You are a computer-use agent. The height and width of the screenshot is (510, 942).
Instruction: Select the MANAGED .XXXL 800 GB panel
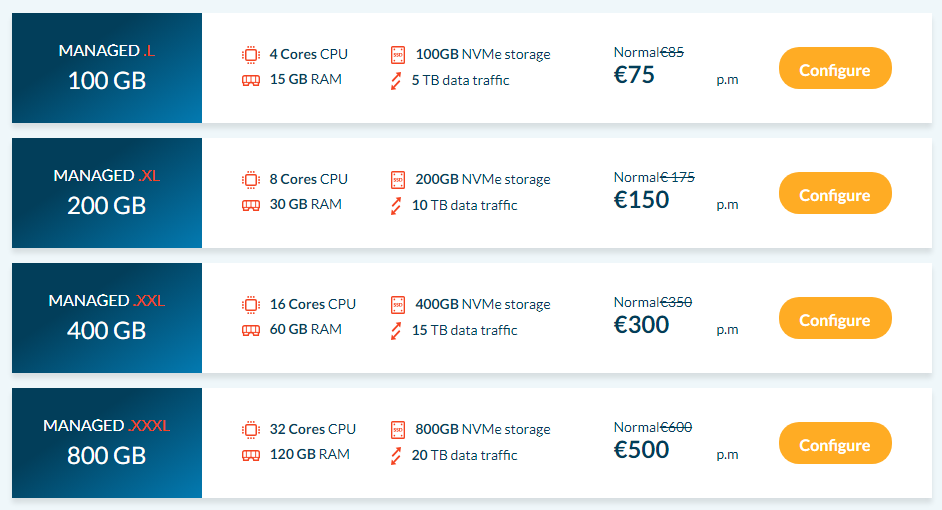[x=107, y=443]
